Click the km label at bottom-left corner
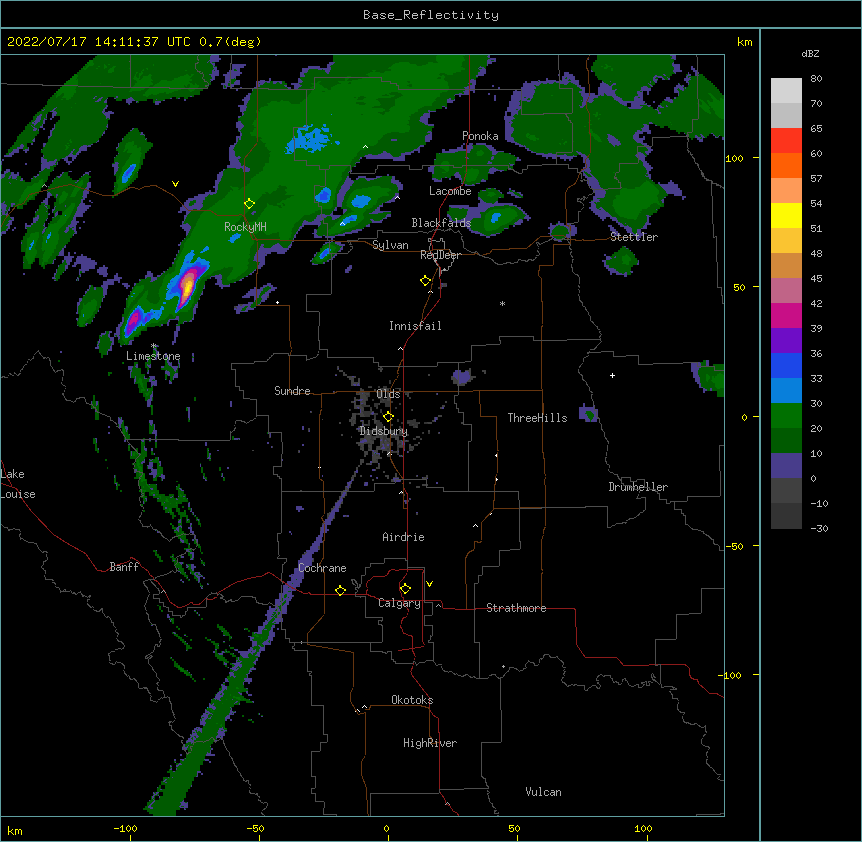This screenshot has width=862, height=842. 15,831
